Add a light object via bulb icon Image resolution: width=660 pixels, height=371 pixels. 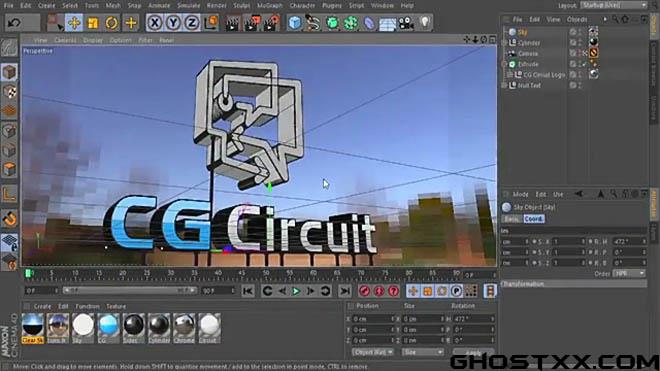[x=425, y=22]
